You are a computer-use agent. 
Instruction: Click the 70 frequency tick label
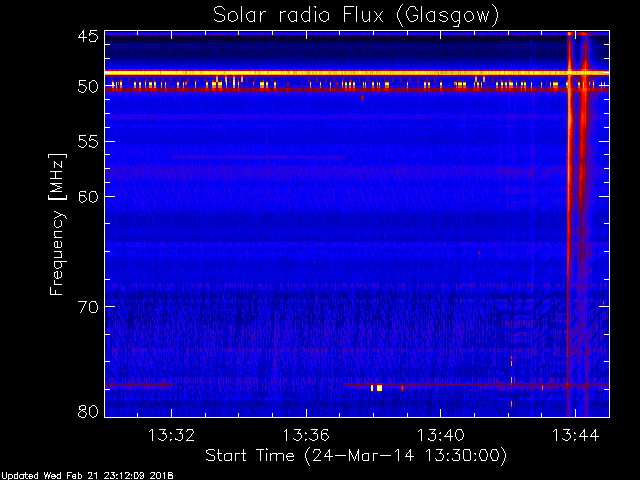(x=88, y=307)
